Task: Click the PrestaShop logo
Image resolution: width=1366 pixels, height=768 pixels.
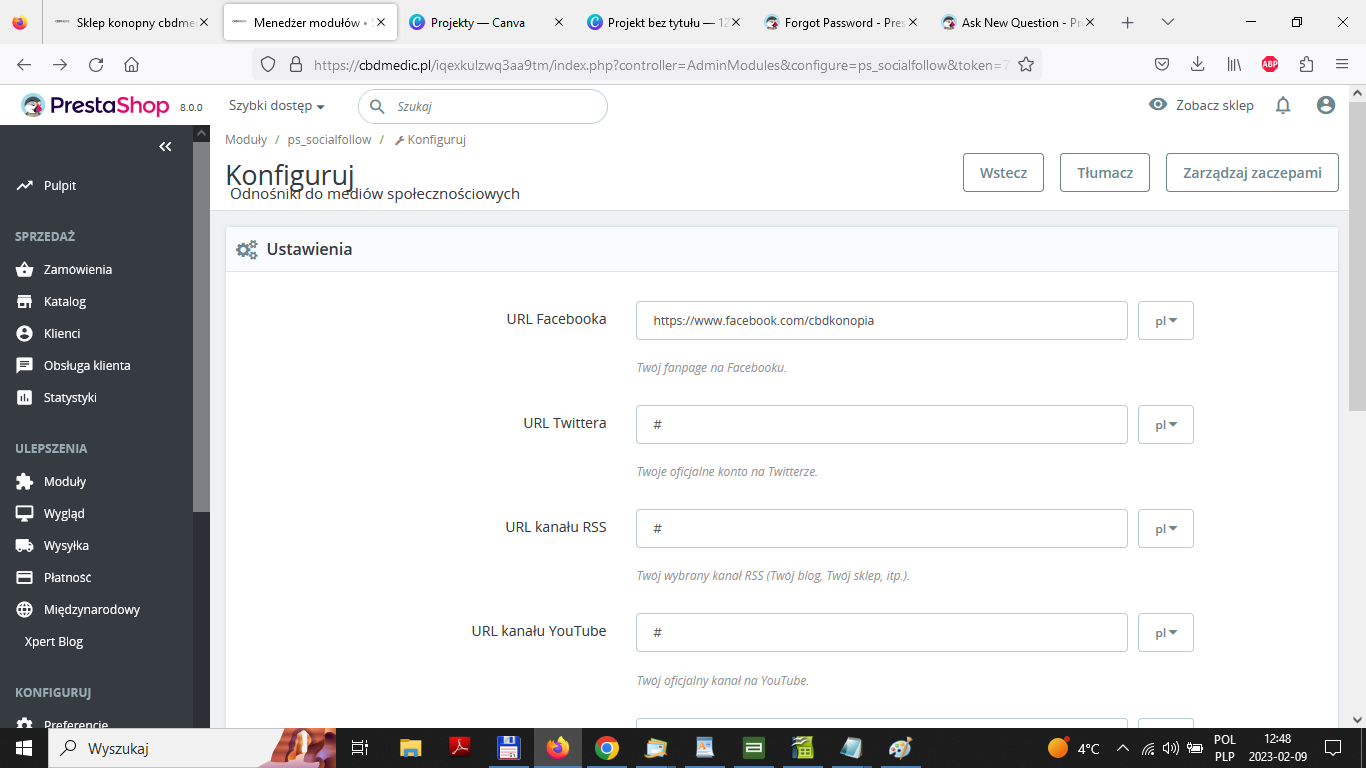Action: coord(95,105)
